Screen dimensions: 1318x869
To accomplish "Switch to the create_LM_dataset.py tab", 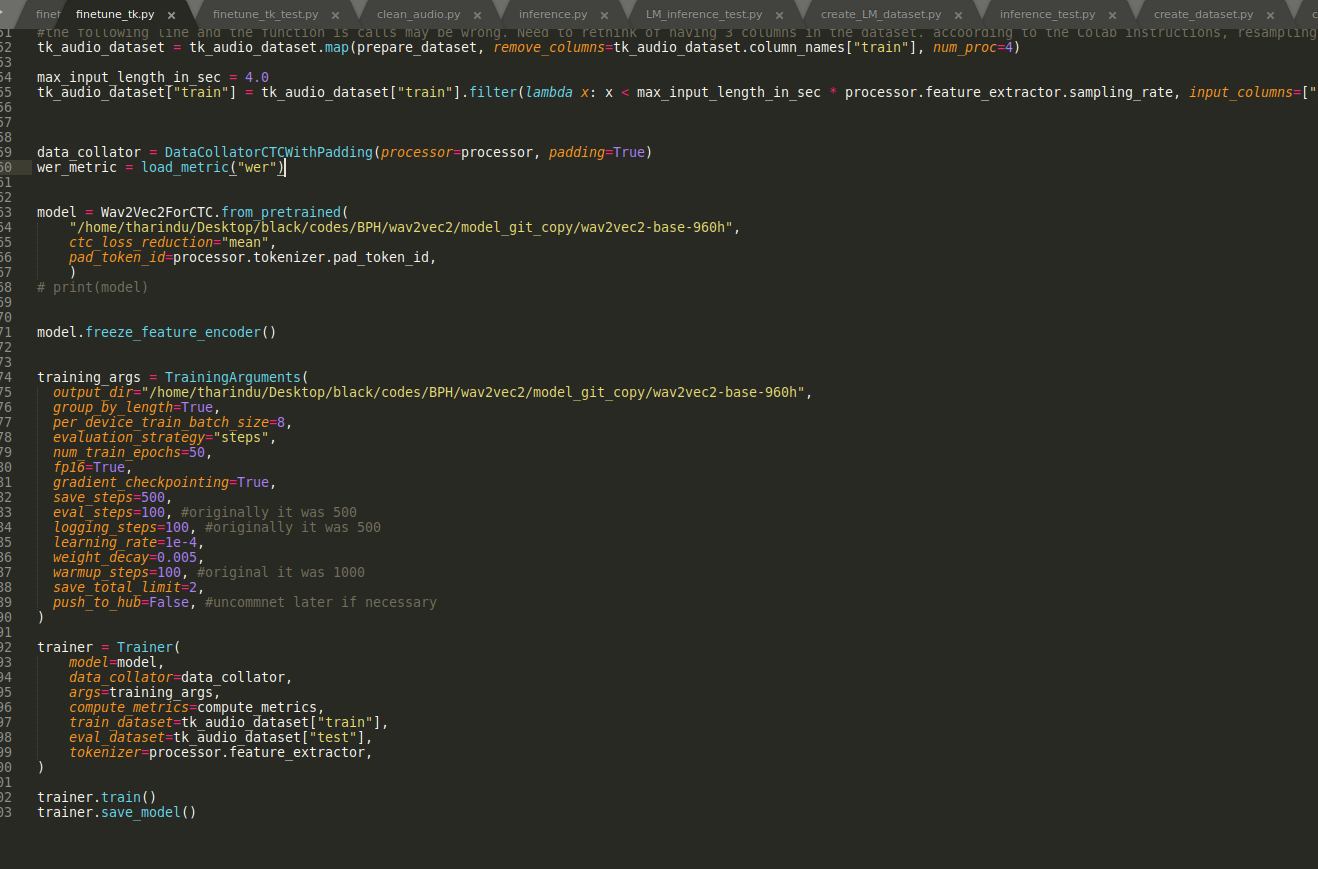I will 881,15.
